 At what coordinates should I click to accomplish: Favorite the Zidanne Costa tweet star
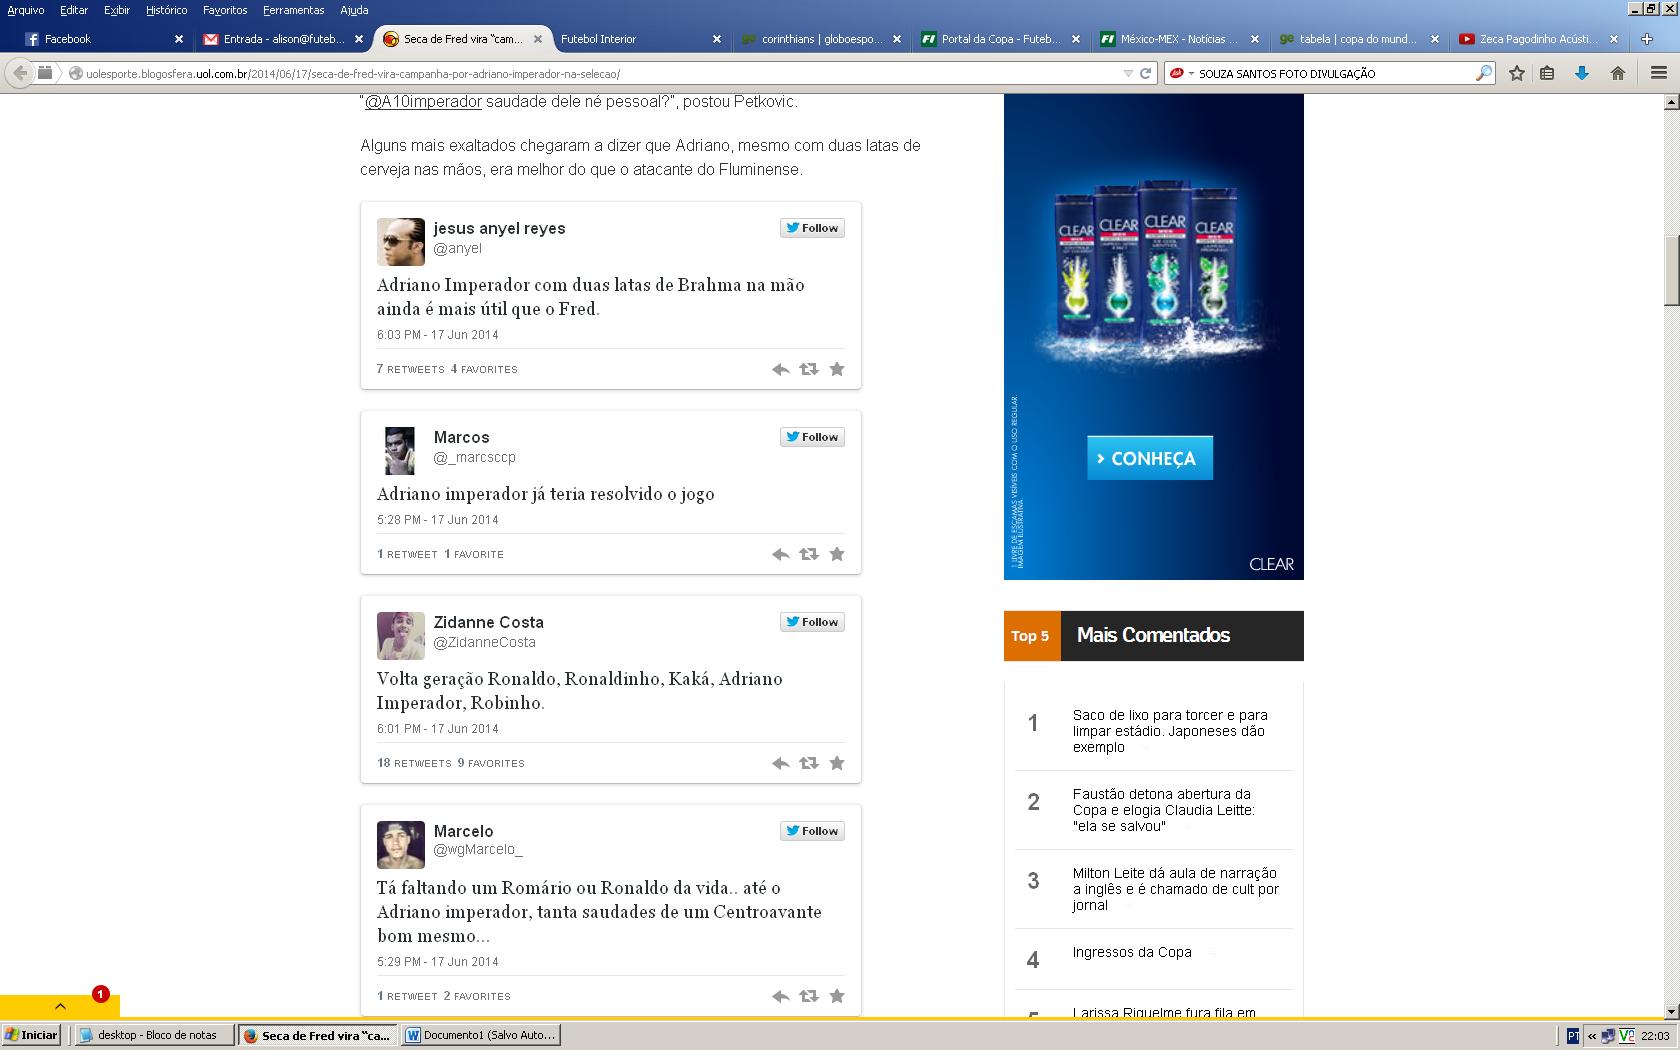coord(837,763)
